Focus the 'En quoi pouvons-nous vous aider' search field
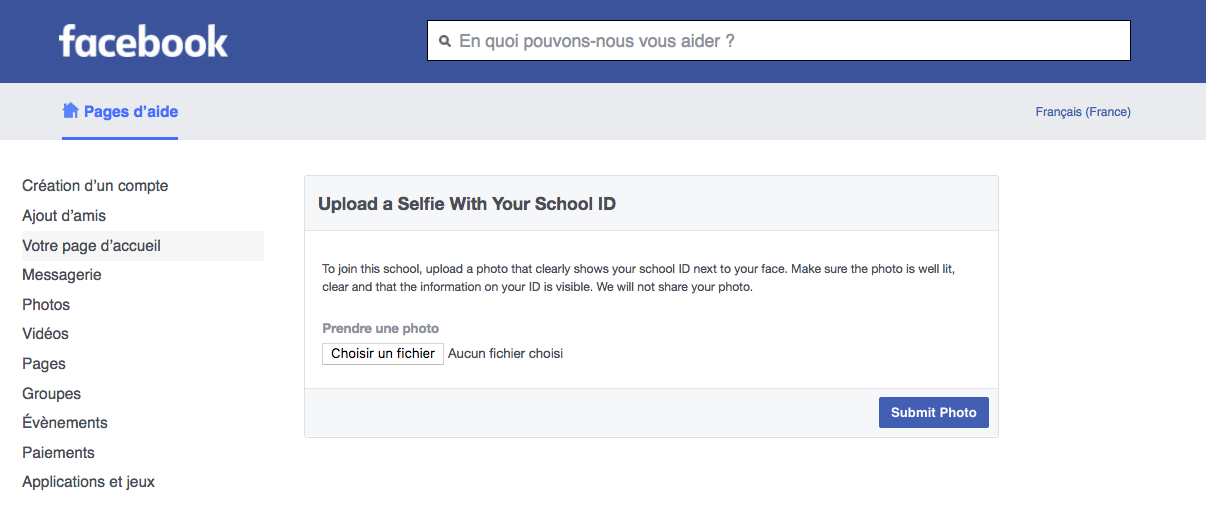Viewport: 1206px width, 505px height. point(779,41)
